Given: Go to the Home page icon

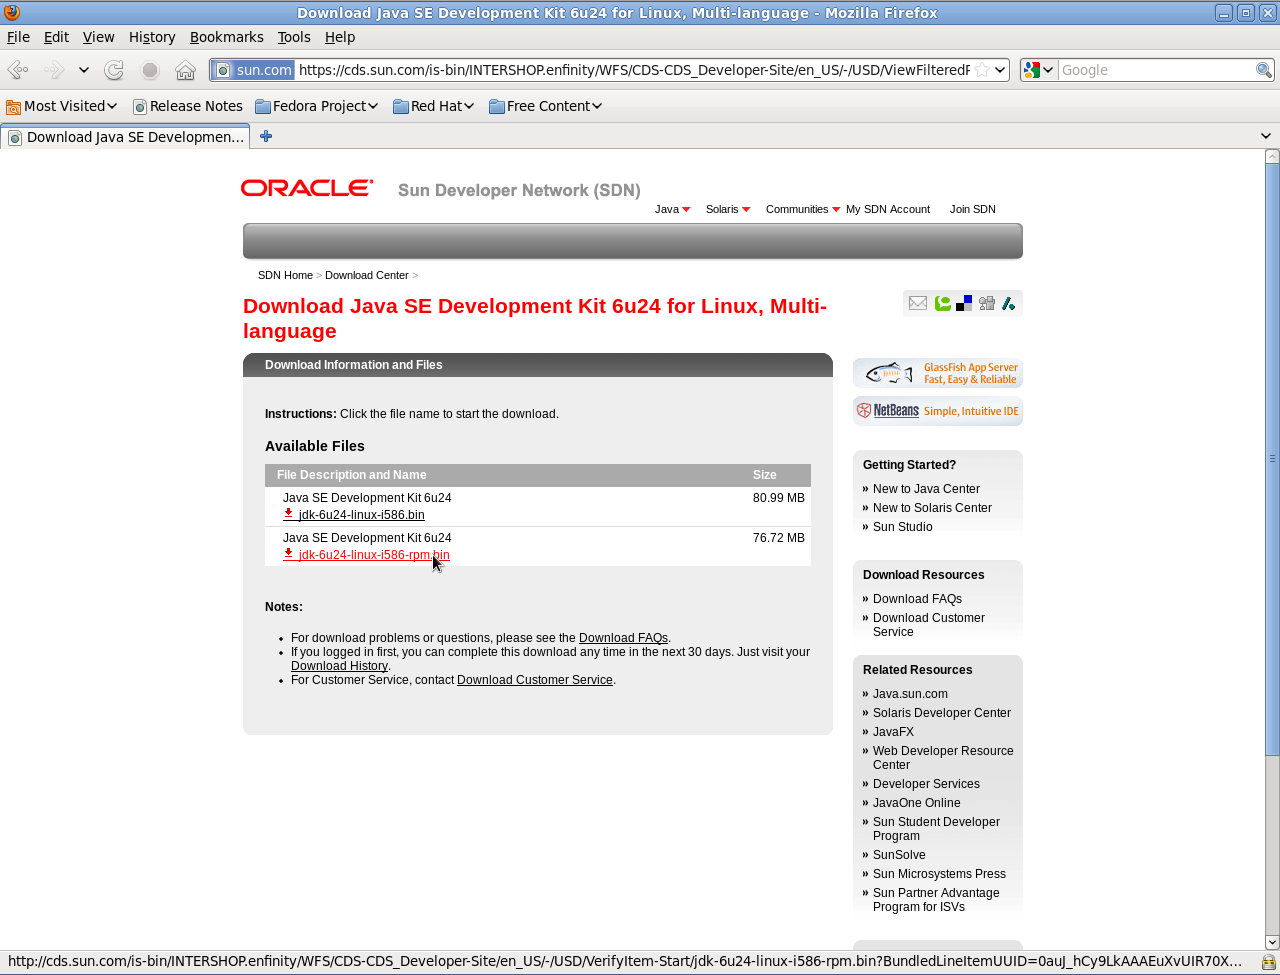Looking at the screenshot, I should (x=185, y=70).
